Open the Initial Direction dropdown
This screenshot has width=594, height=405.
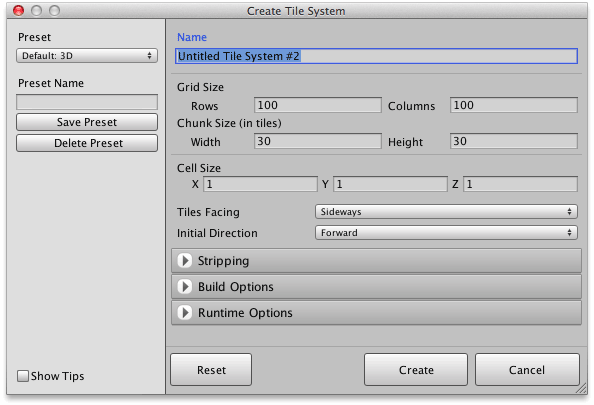pyautogui.click(x=446, y=233)
